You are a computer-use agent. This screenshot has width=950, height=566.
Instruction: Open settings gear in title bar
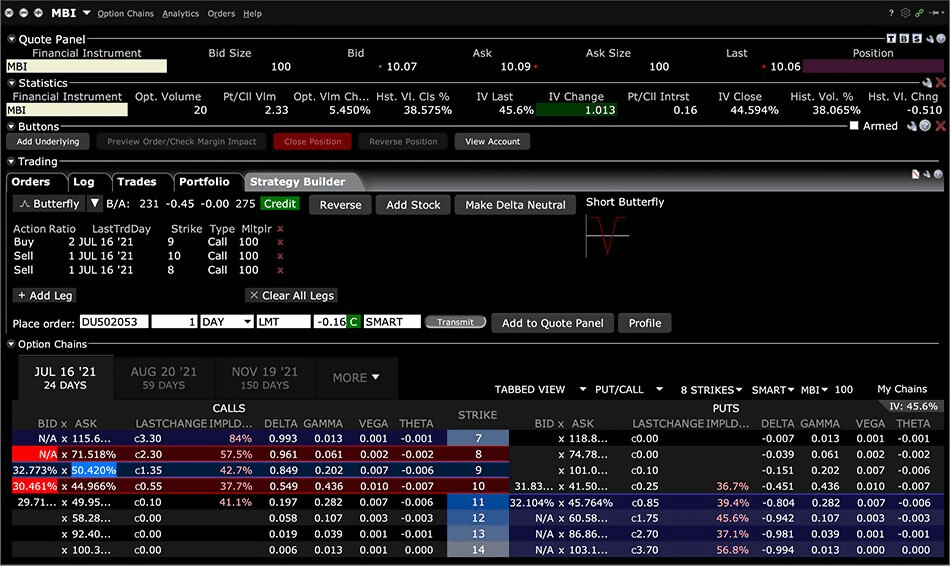pos(905,13)
